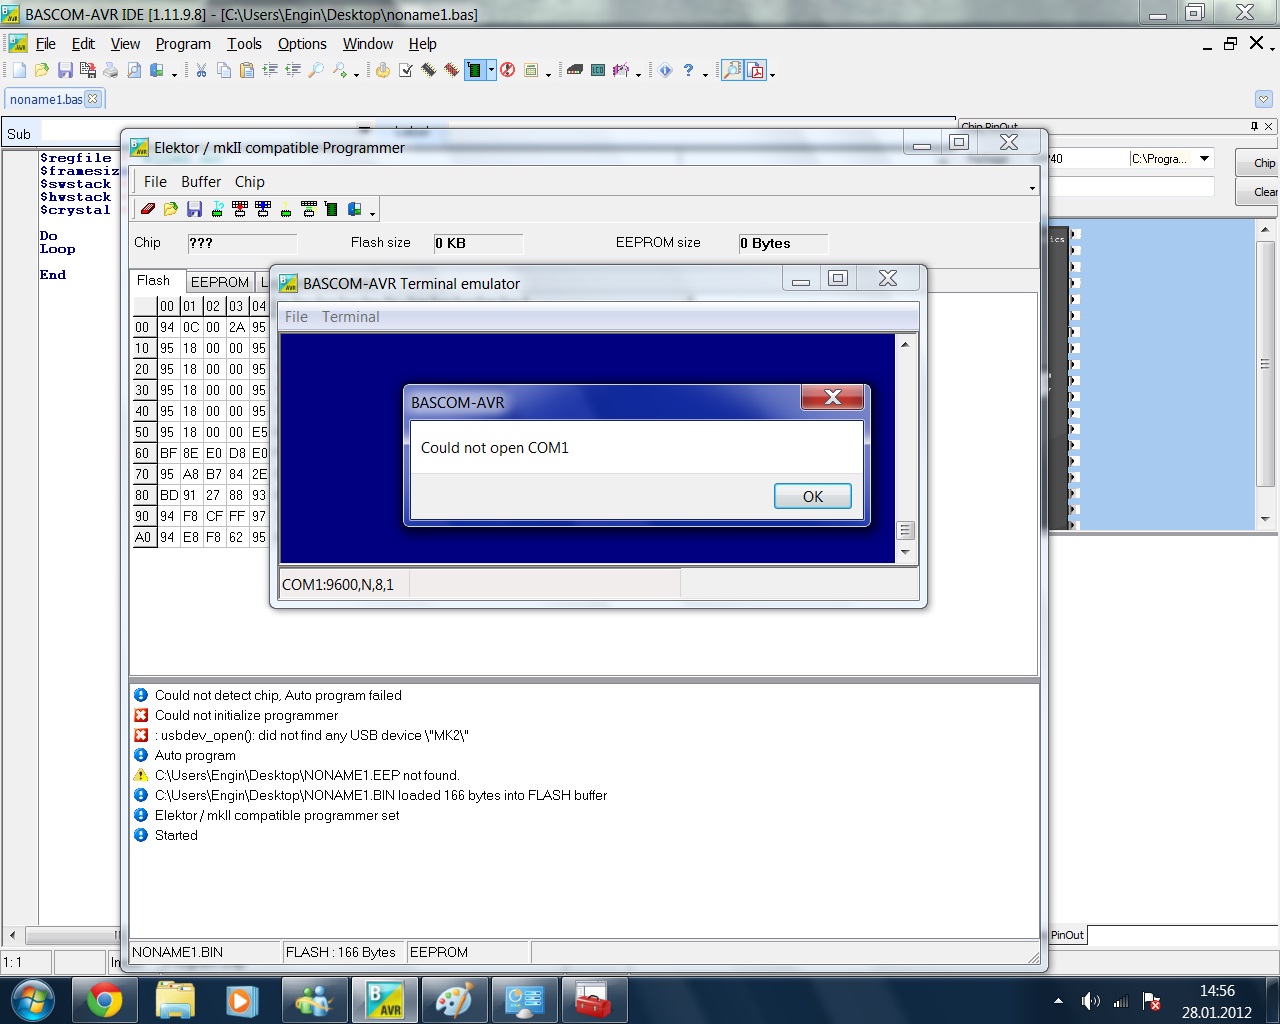1280x1024 pixels.
Task: Click the Open folder icon in programmer toolbar
Action: [171, 209]
